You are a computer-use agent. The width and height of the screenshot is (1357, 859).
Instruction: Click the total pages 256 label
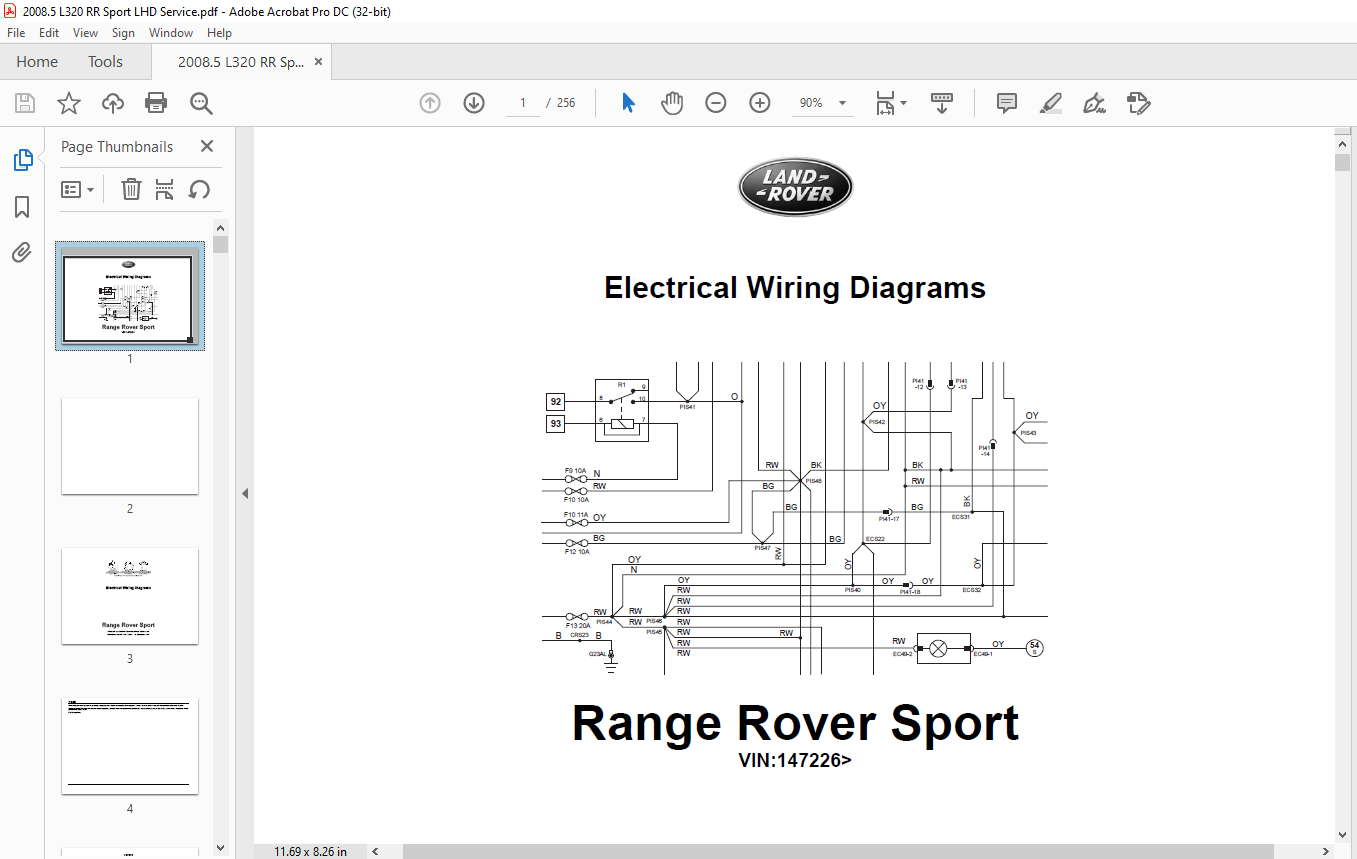tap(566, 103)
